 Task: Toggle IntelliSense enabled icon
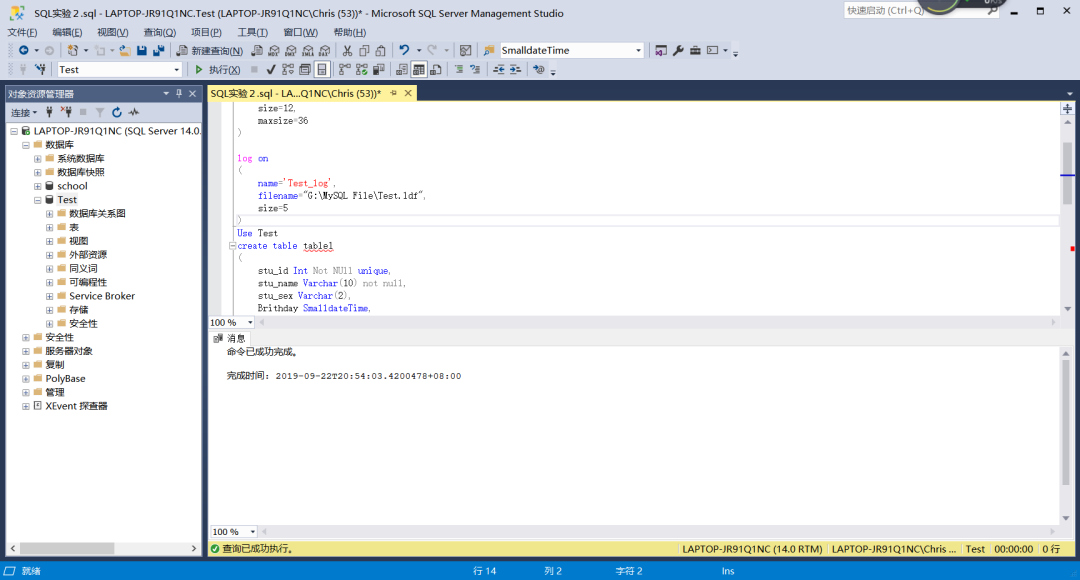(322, 70)
